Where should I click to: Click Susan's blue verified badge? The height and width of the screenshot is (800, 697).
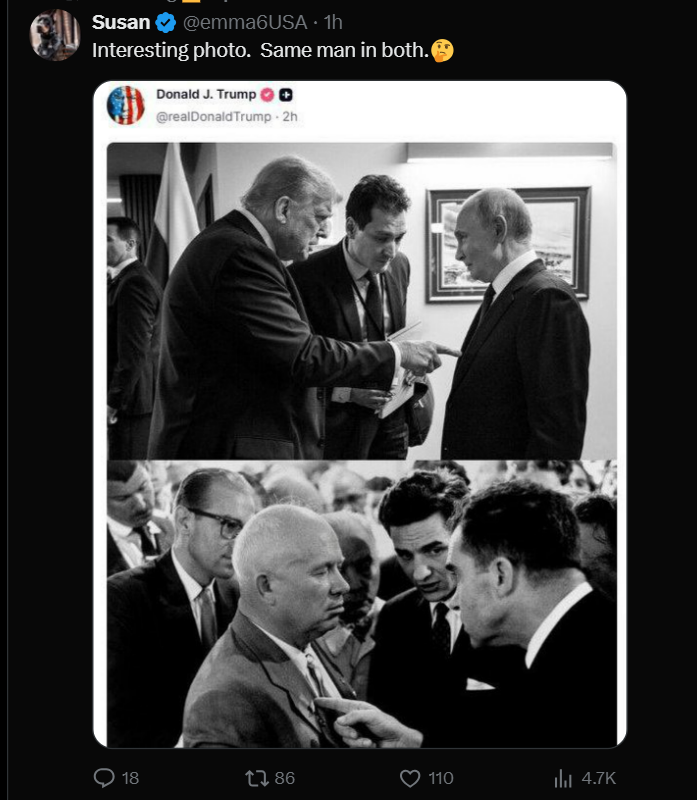tap(166, 23)
